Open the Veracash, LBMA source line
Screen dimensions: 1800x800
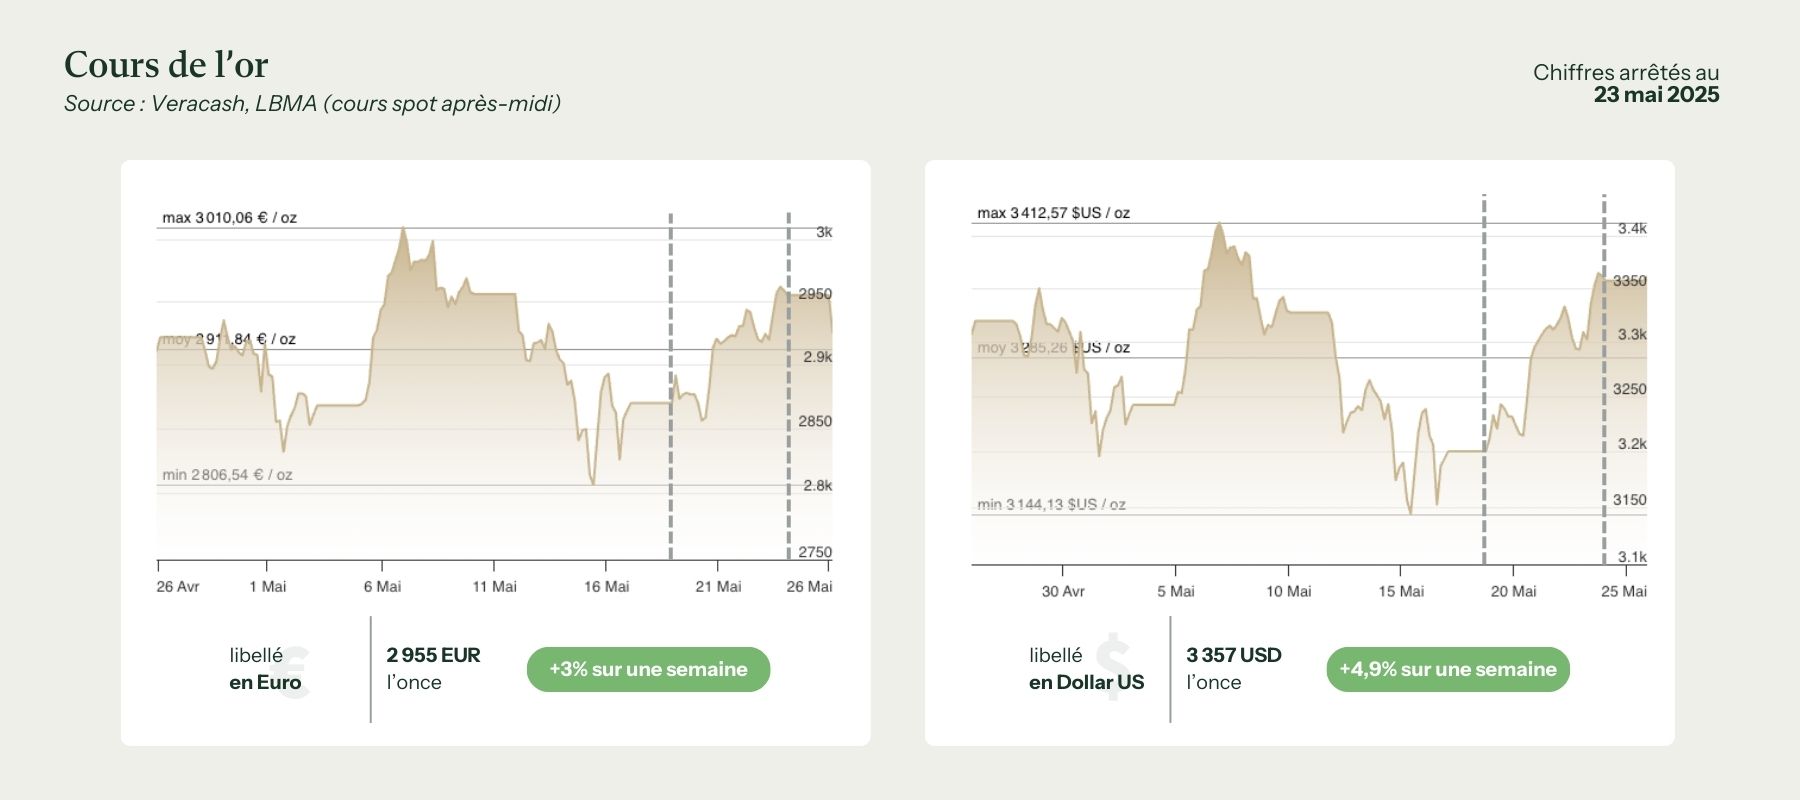point(312,104)
